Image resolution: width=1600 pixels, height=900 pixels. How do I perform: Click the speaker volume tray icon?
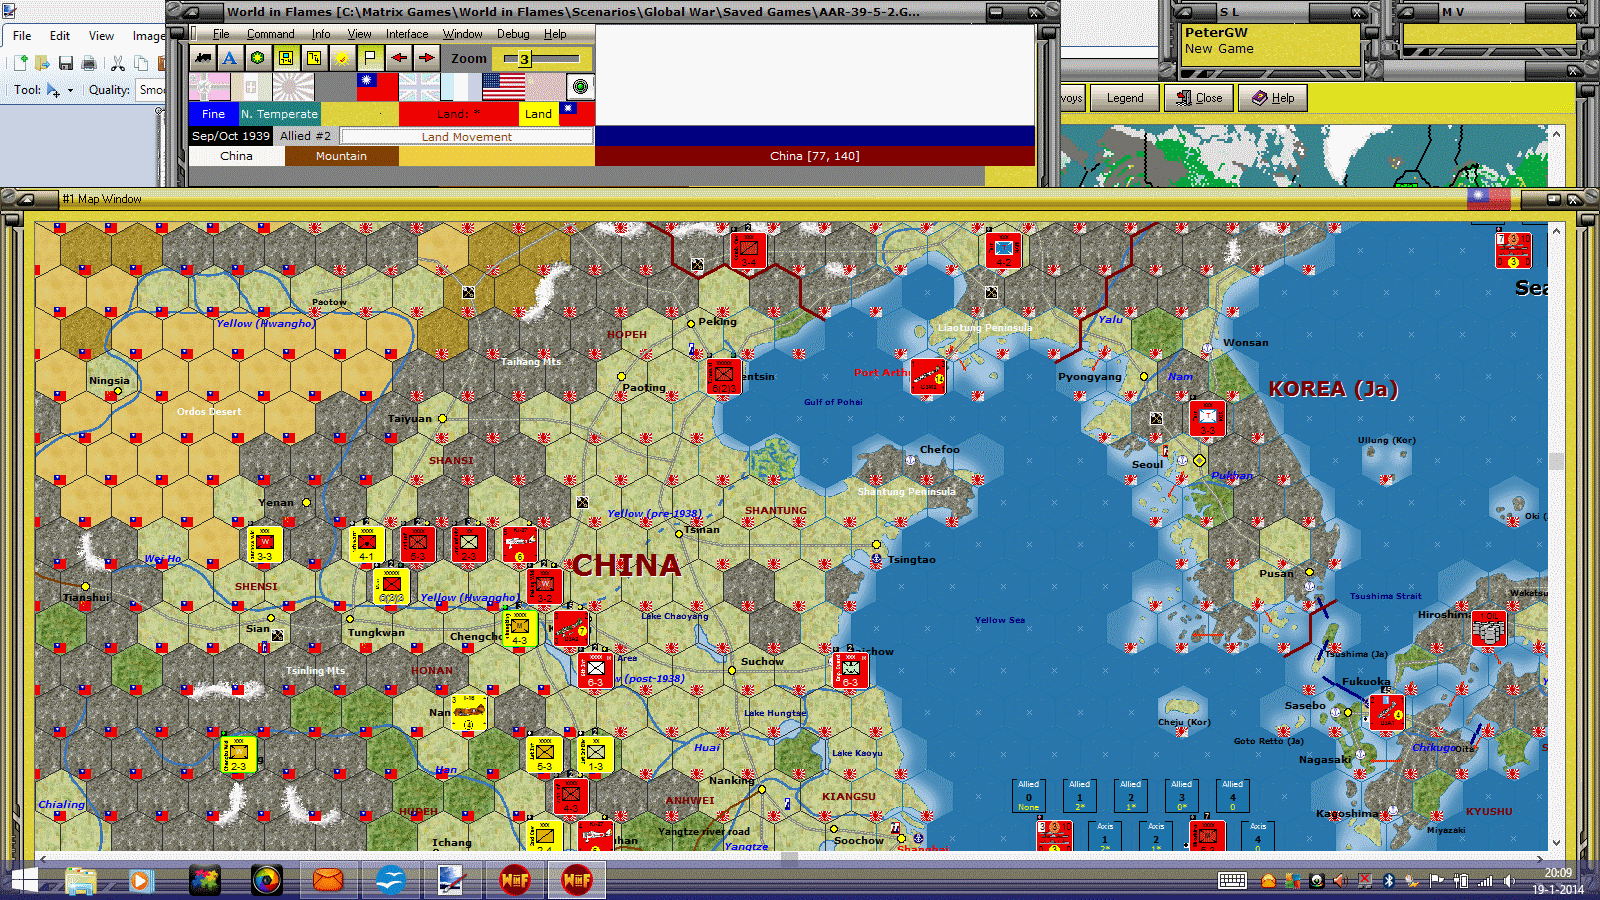click(1509, 881)
